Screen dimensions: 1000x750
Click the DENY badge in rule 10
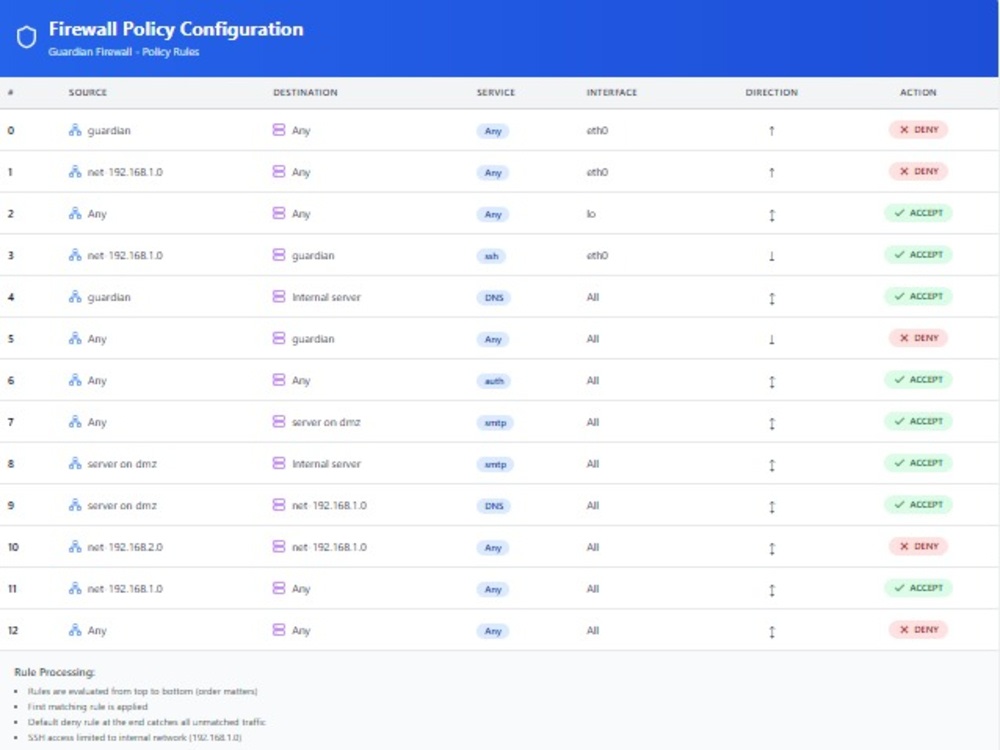coord(918,546)
